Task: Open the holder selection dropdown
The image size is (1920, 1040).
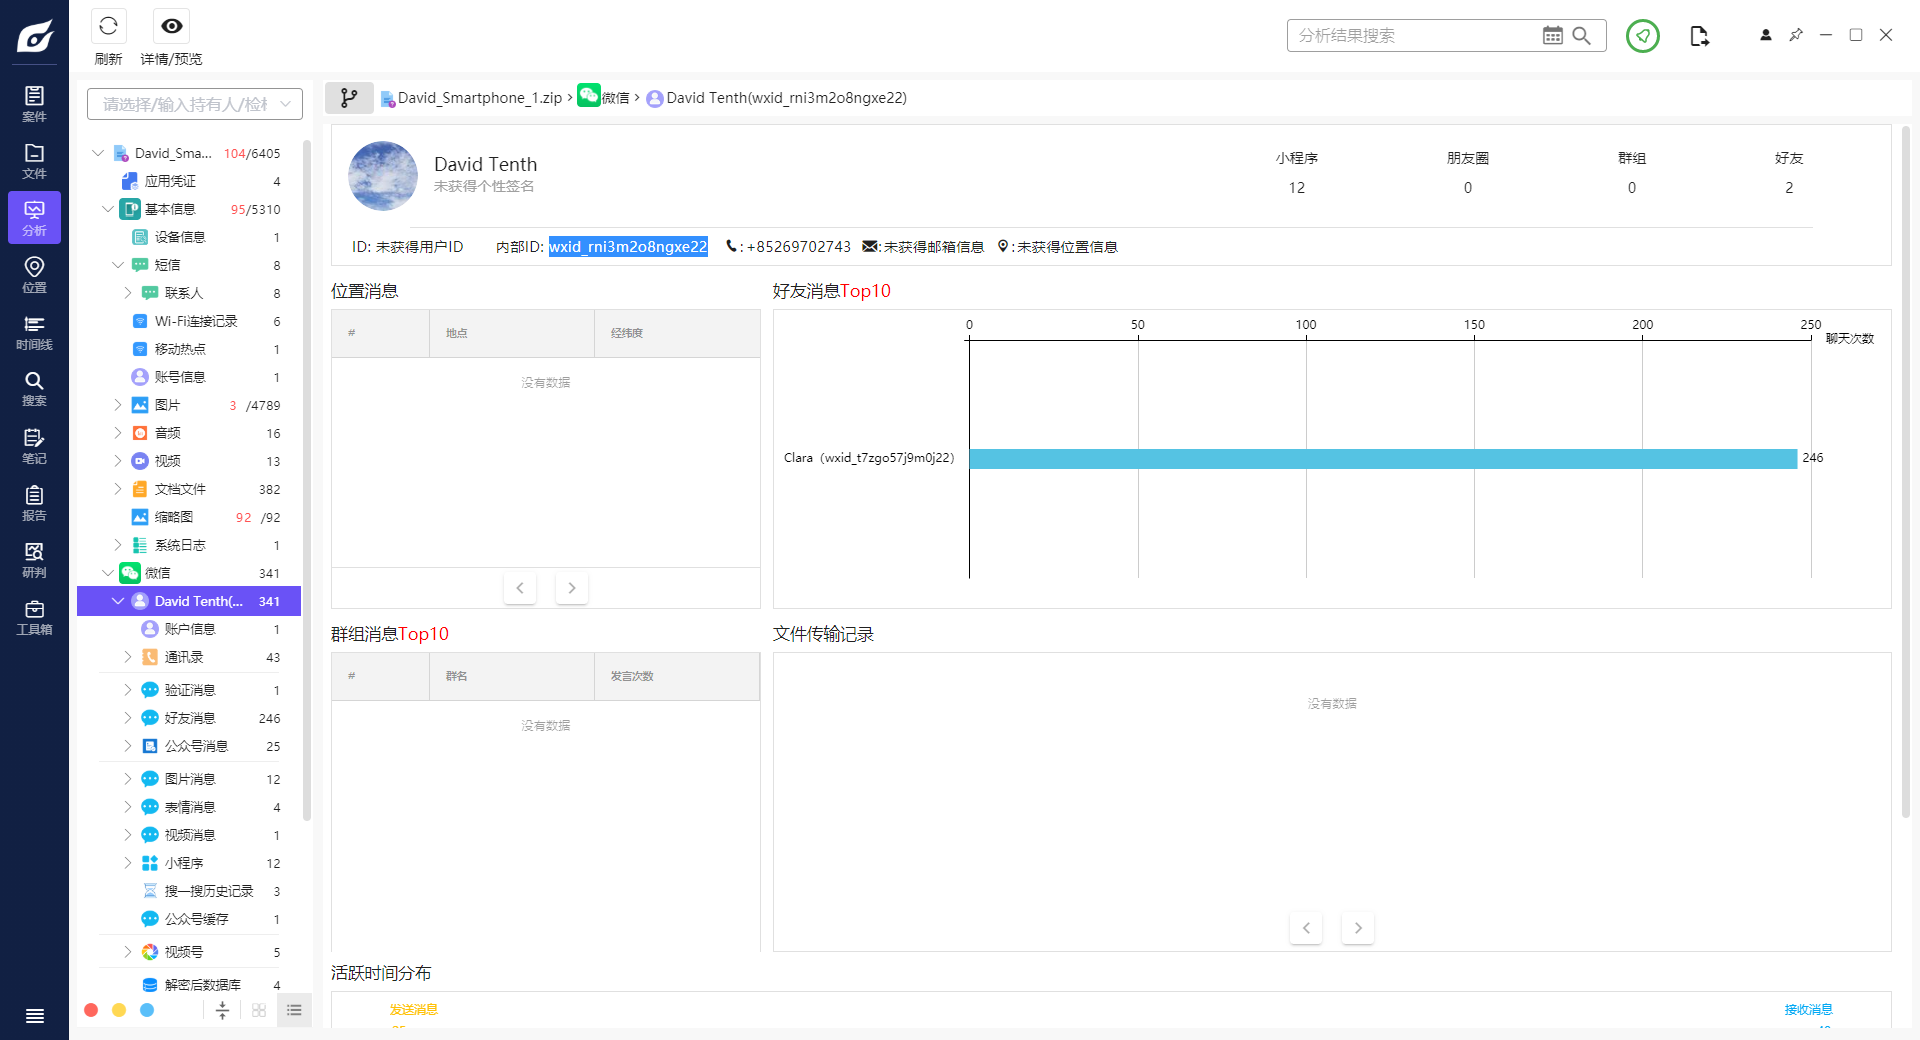Action: coord(194,104)
